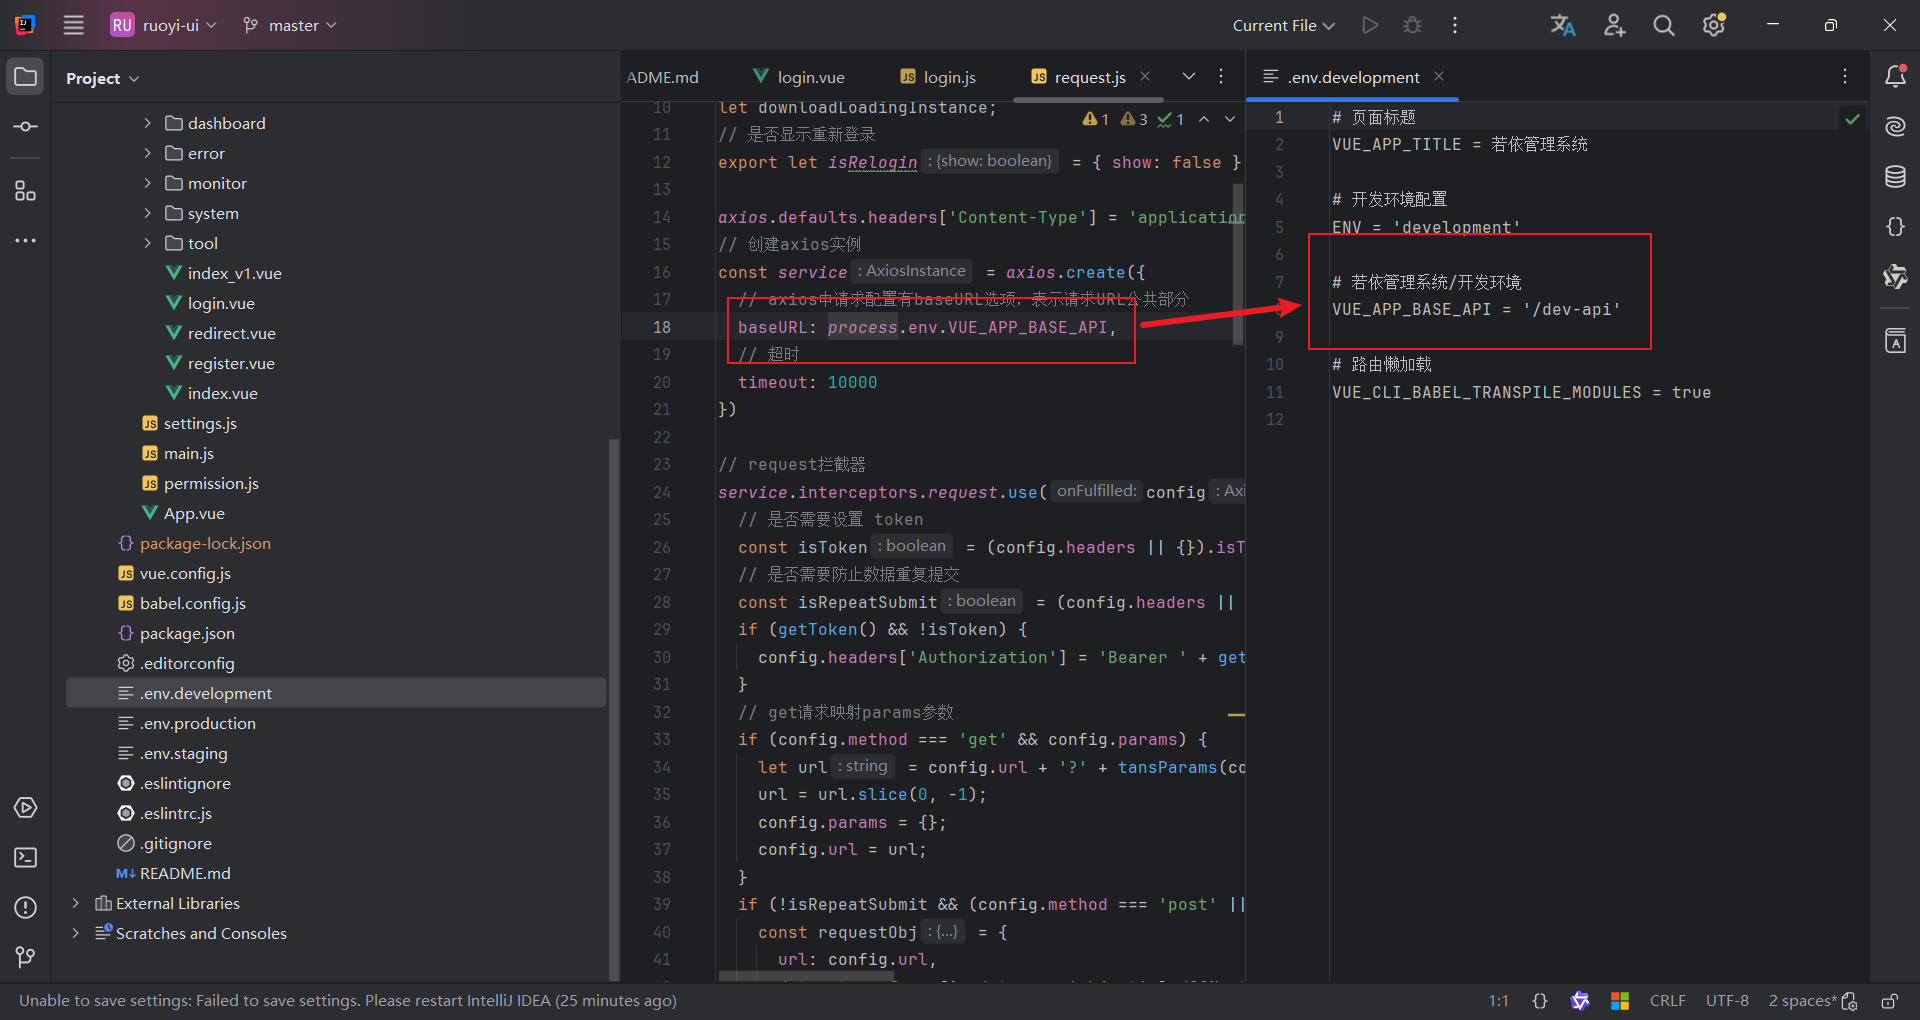Open the Terminal tool window

(x=26, y=857)
